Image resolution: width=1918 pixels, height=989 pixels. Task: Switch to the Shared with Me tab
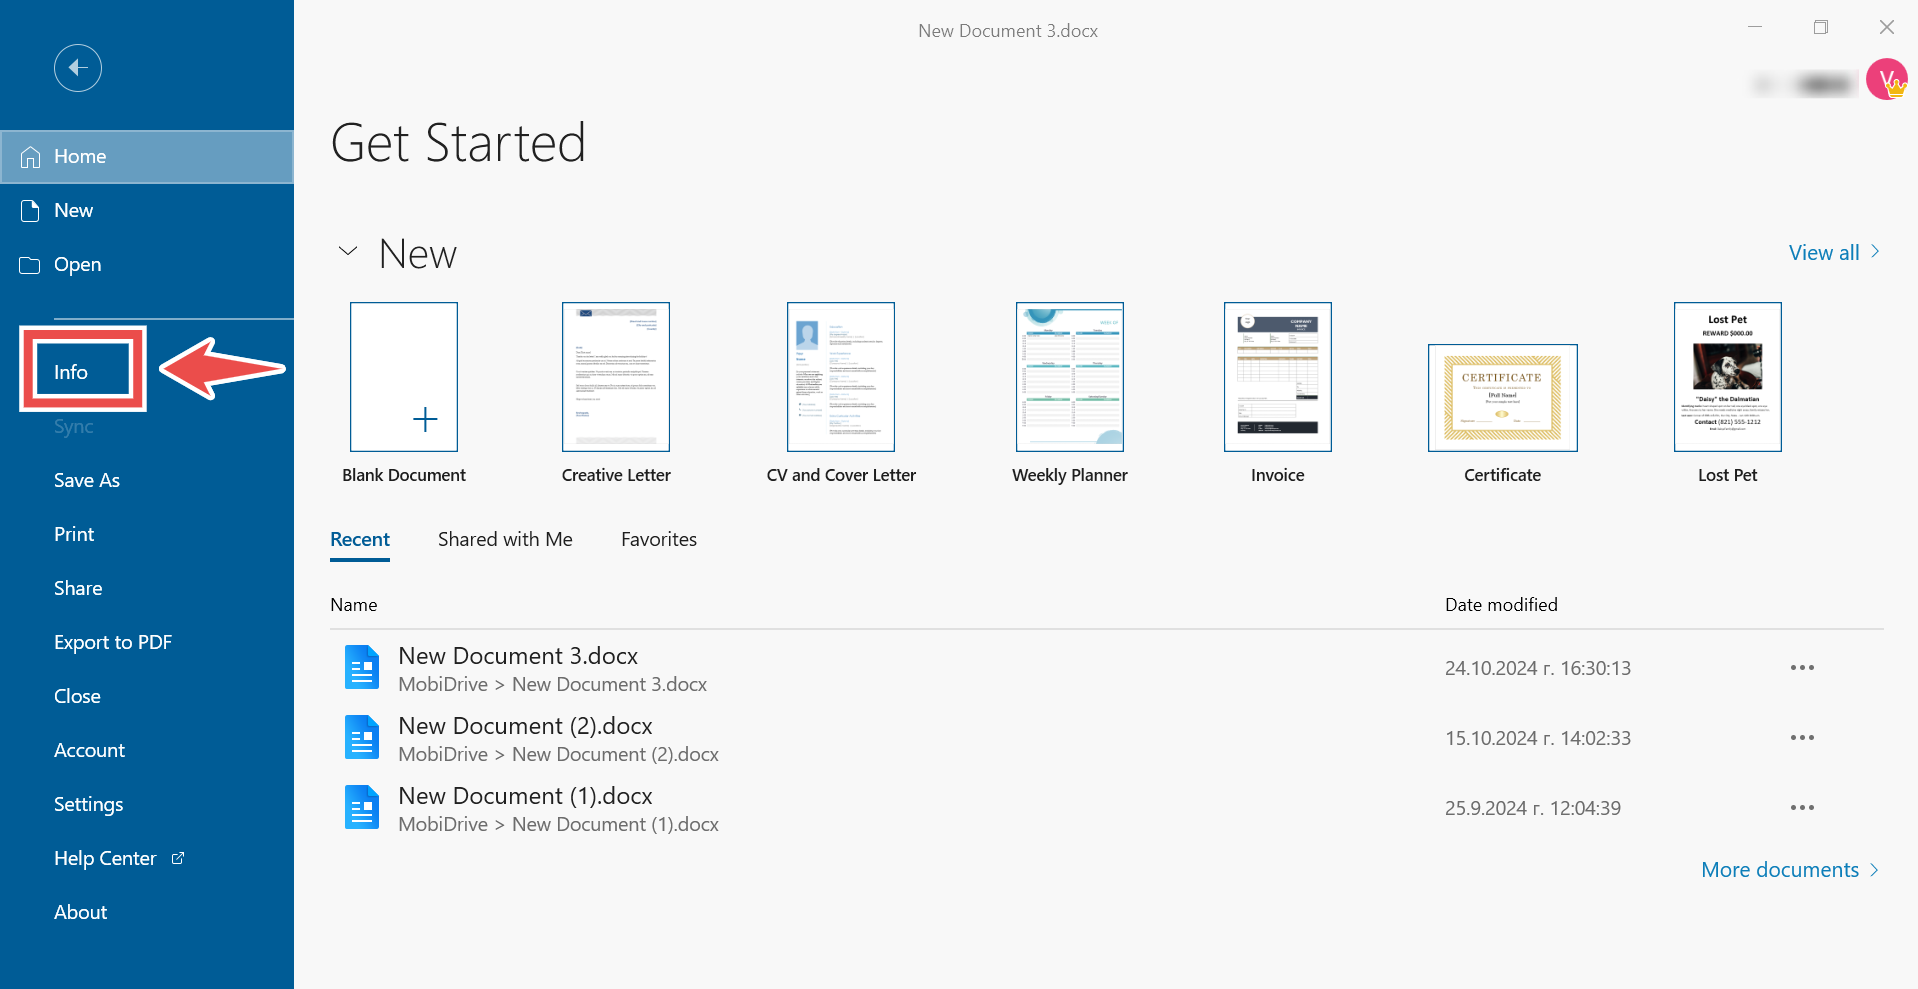point(505,540)
